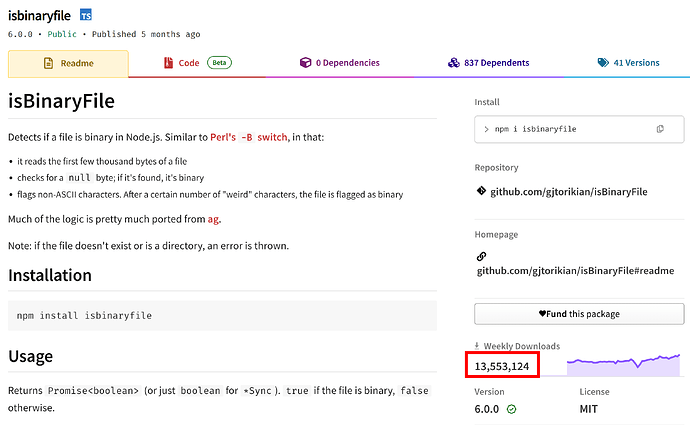Click the isBinaryFile readme heading
Image resolution: width=690 pixels, height=425 pixels.
pos(61,101)
